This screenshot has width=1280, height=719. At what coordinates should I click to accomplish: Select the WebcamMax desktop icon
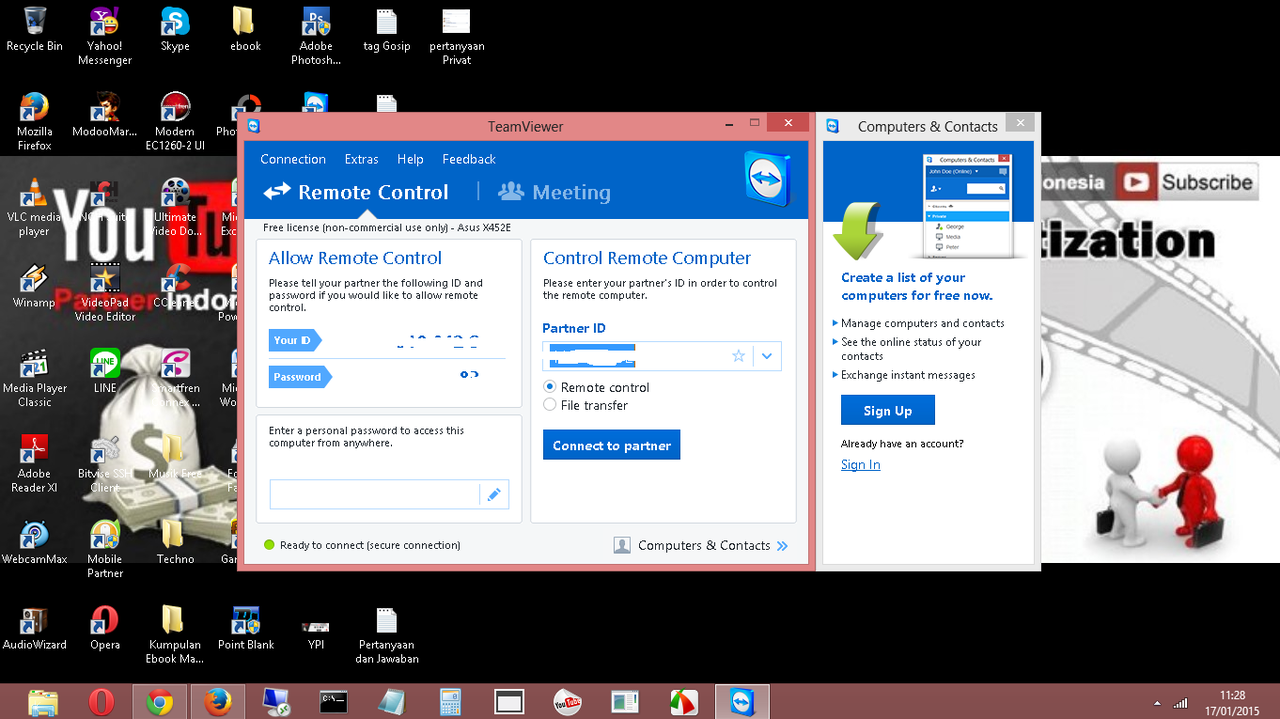(34, 543)
